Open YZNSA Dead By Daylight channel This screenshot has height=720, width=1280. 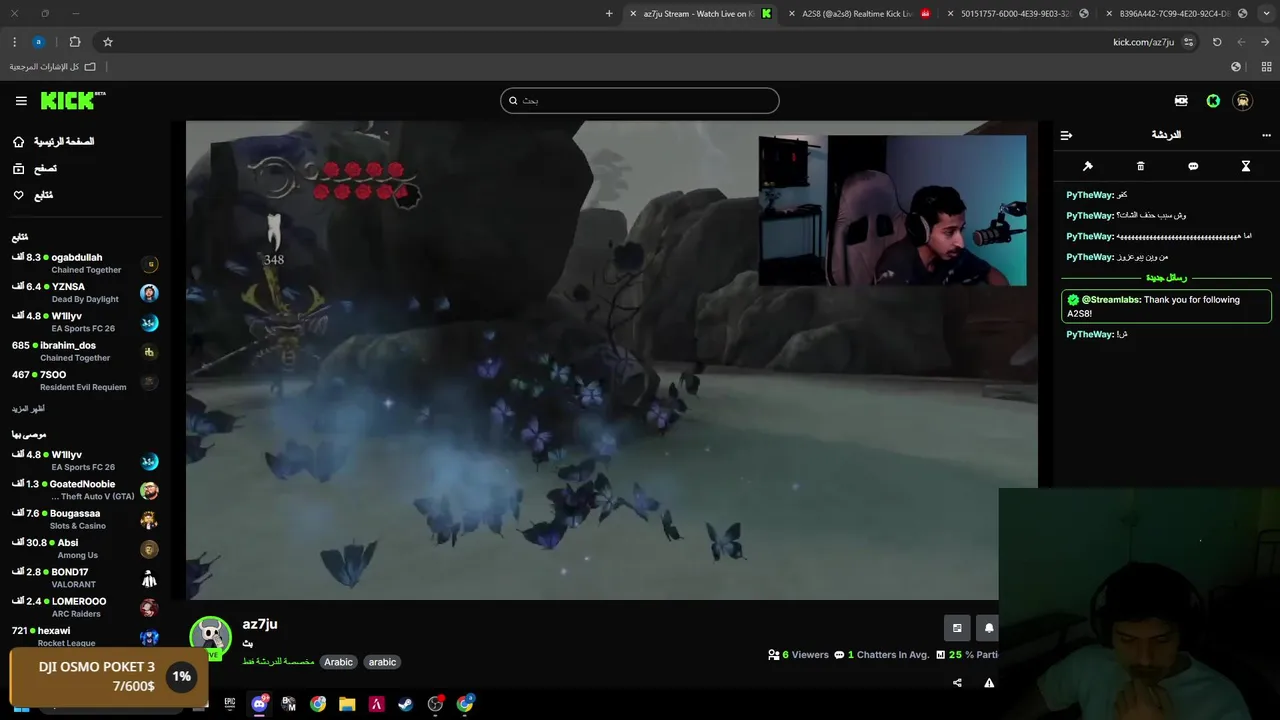[84, 292]
